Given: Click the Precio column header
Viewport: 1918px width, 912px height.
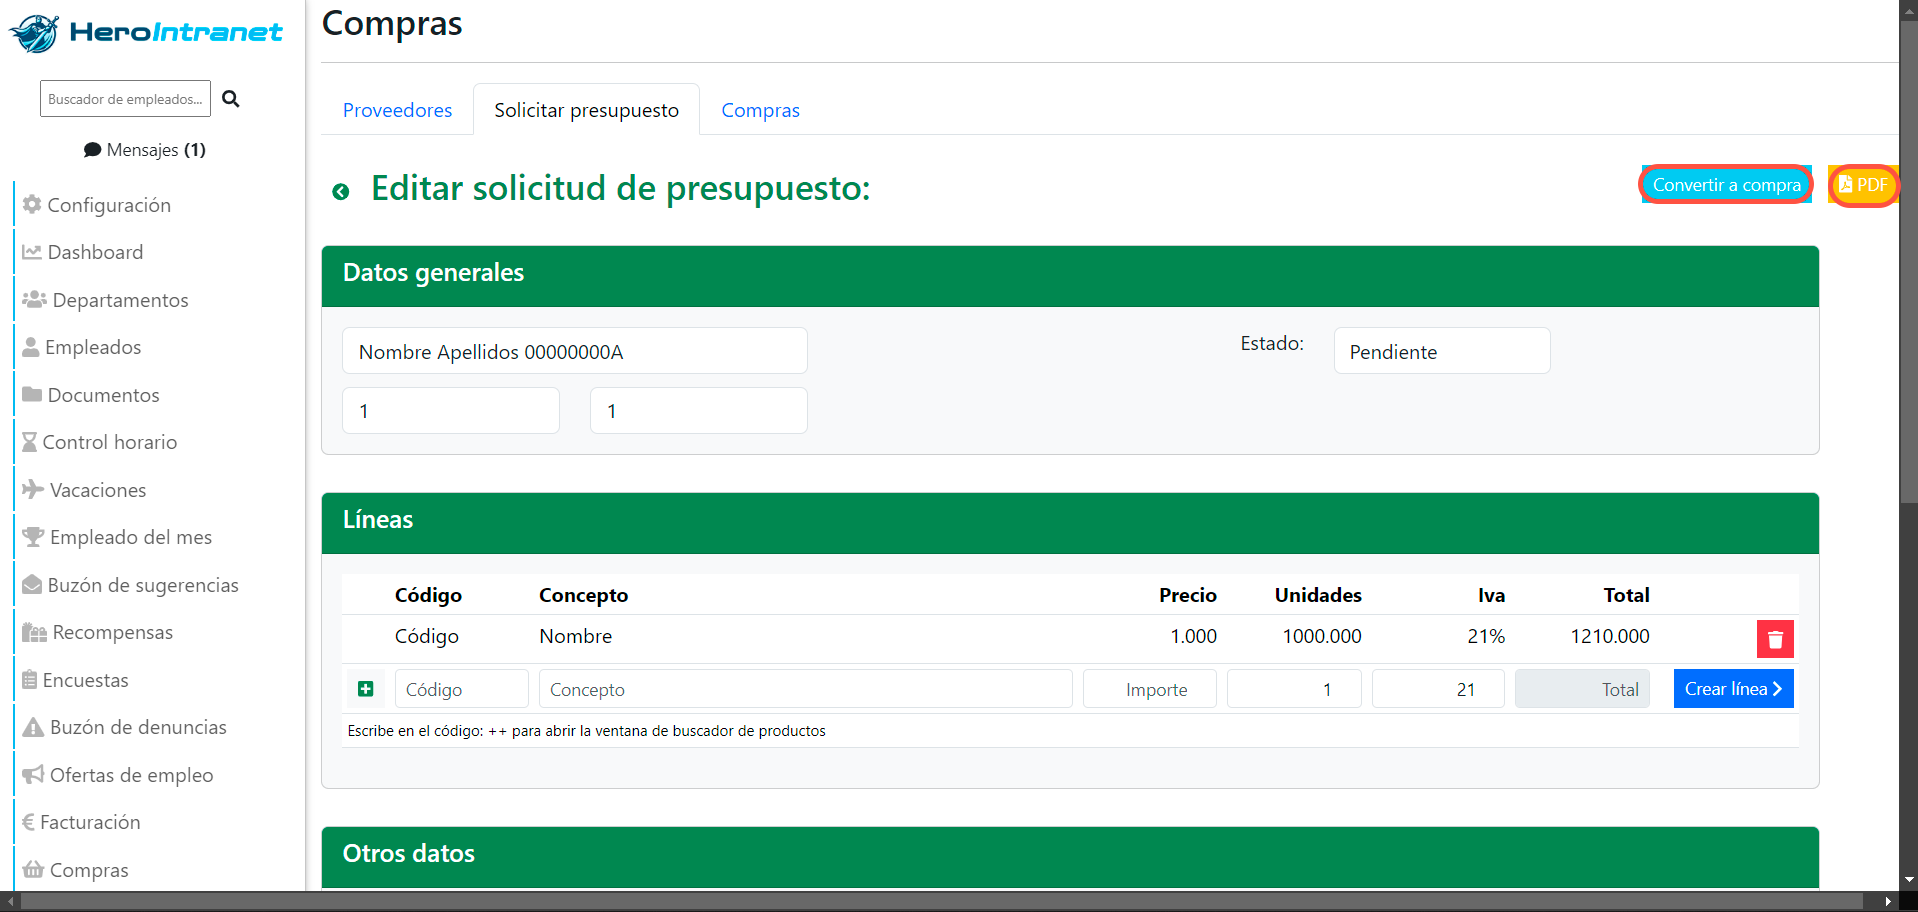Looking at the screenshot, I should [1188, 595].
